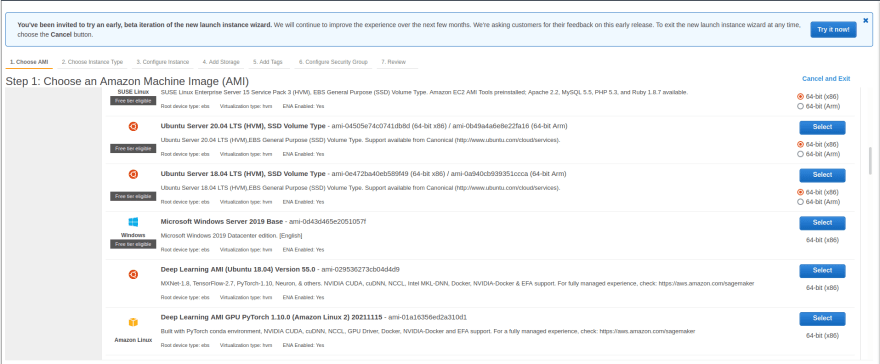Click the Ubuntu logo for Ubuntu Server 18.04
Image resolution: width=880 pixels, height=364 pixels.
(x=133, y=174)
